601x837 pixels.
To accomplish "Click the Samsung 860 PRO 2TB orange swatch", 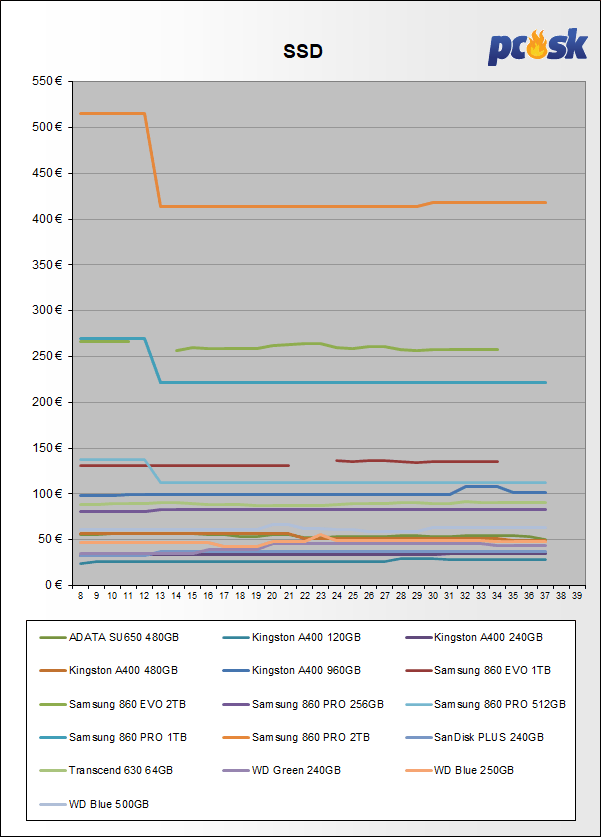I will [x=236, y=738].
